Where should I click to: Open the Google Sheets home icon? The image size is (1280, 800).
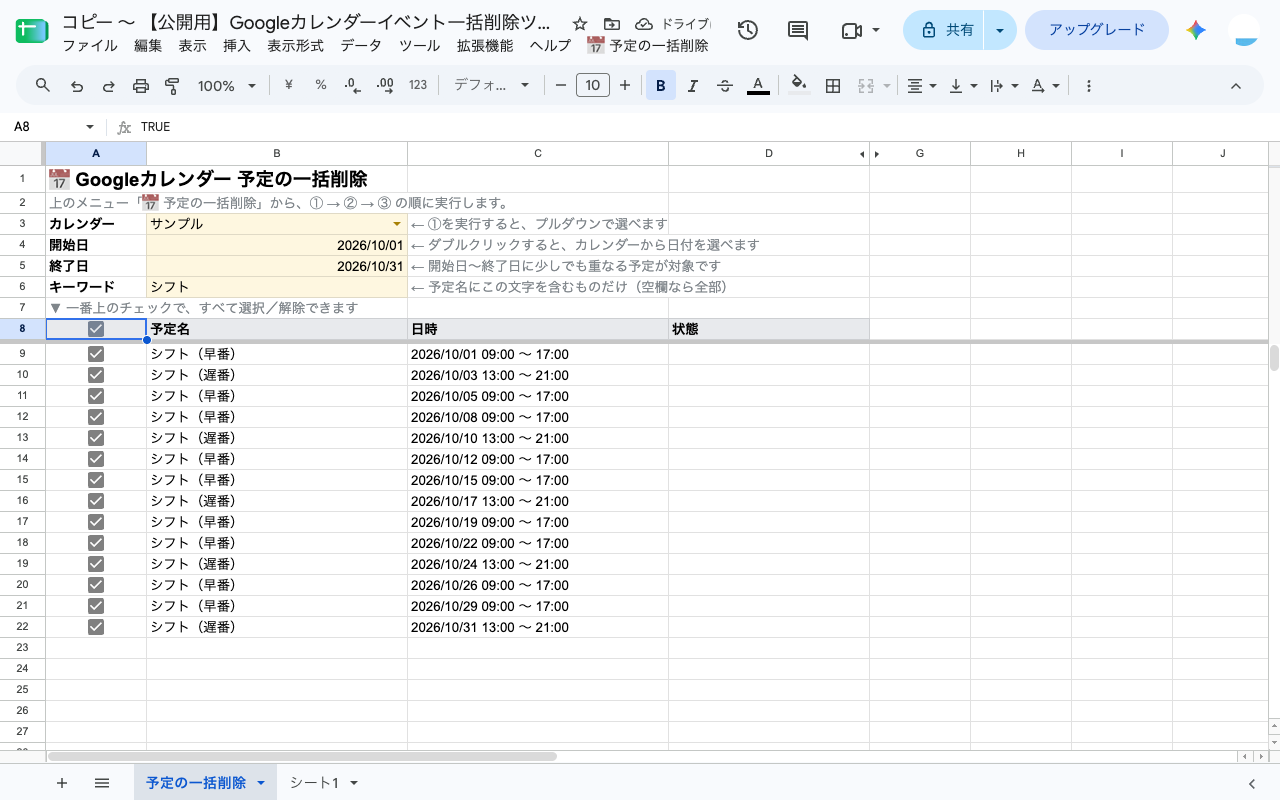(x=32, y=31)
